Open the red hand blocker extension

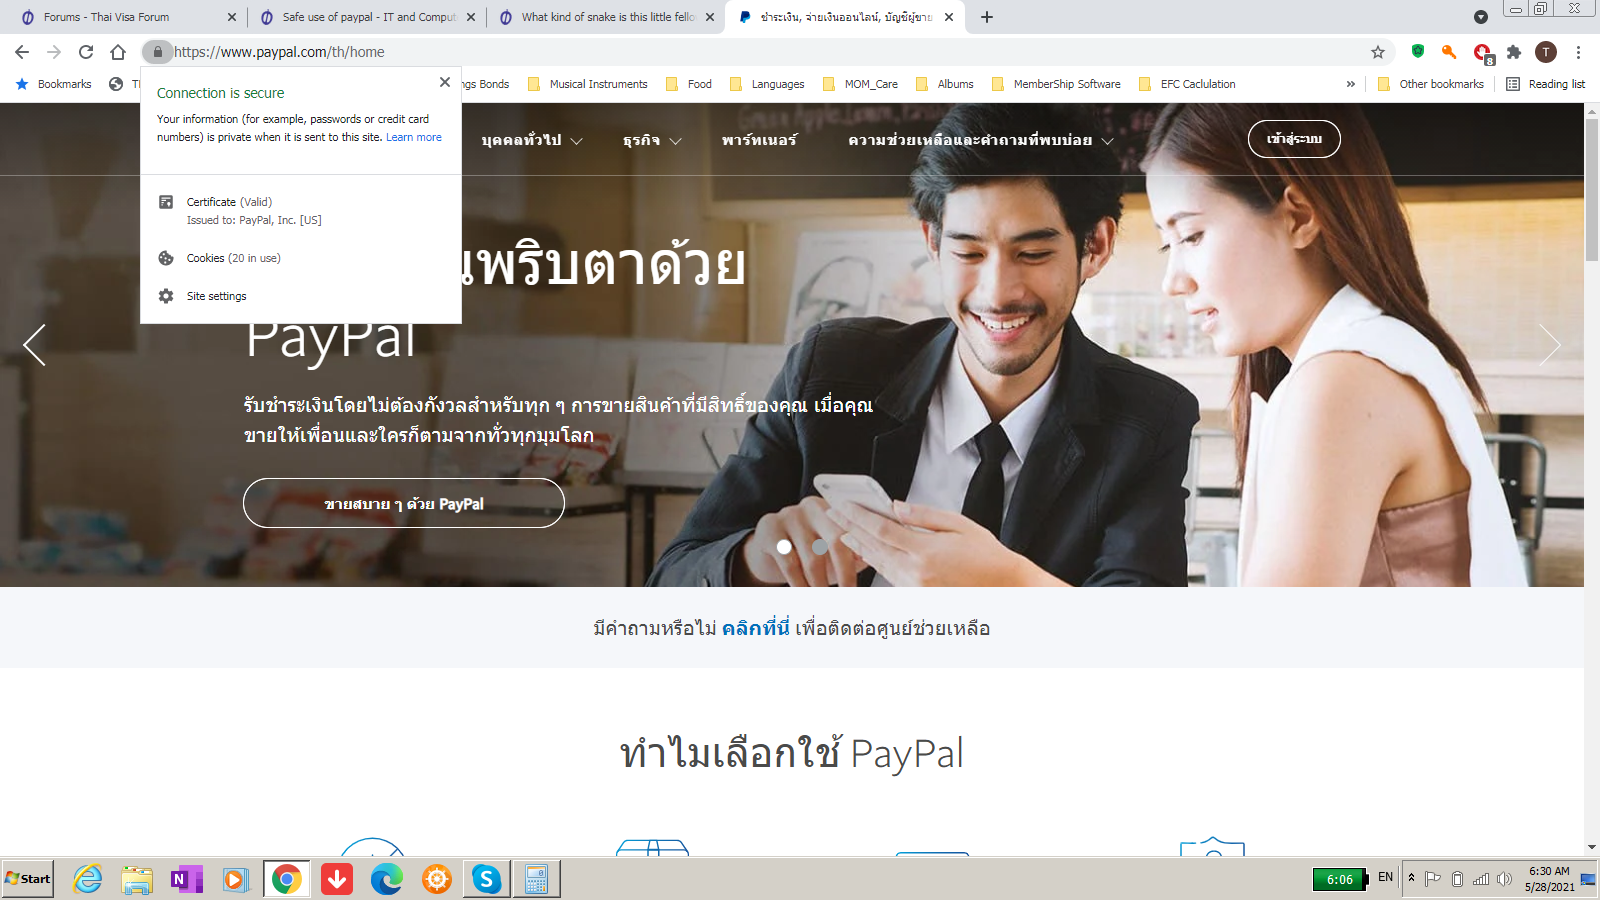[x=1482, y=53]
